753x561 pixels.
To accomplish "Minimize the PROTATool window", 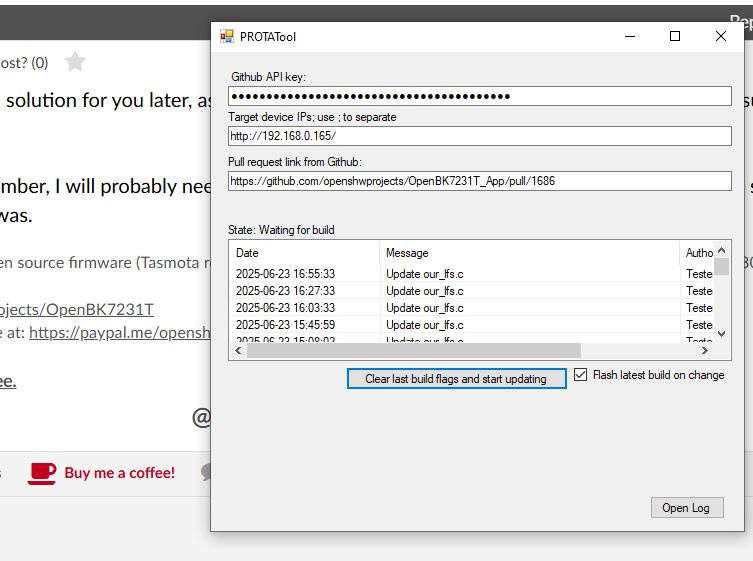I will pyautogui.click(x=630, y=37).
